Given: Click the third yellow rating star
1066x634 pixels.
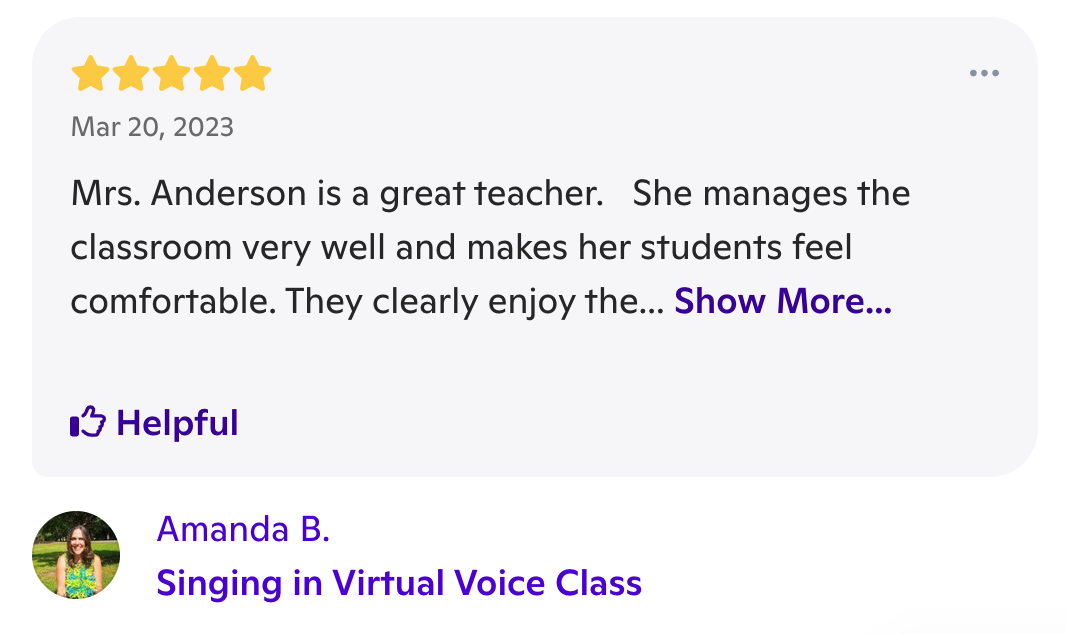Looking at the screenshot, I should 171,73.
